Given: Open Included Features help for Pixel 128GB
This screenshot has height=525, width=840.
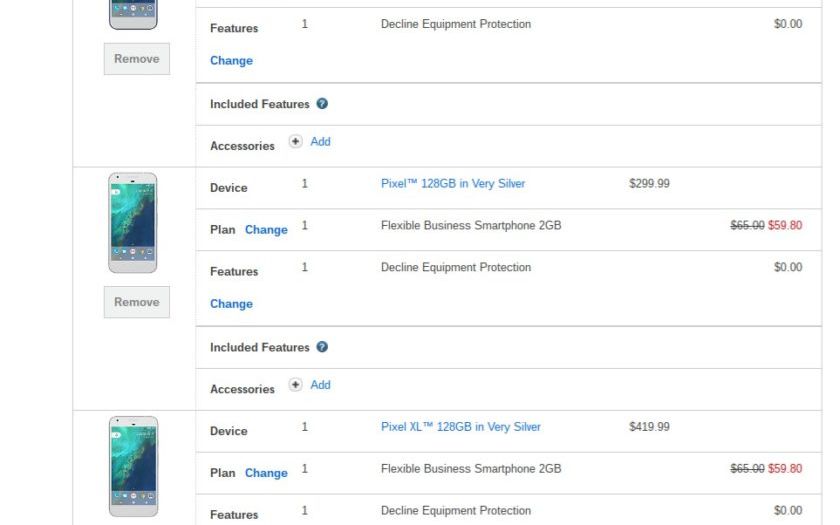Looking at the screenshot, I should tap(322, 347).
